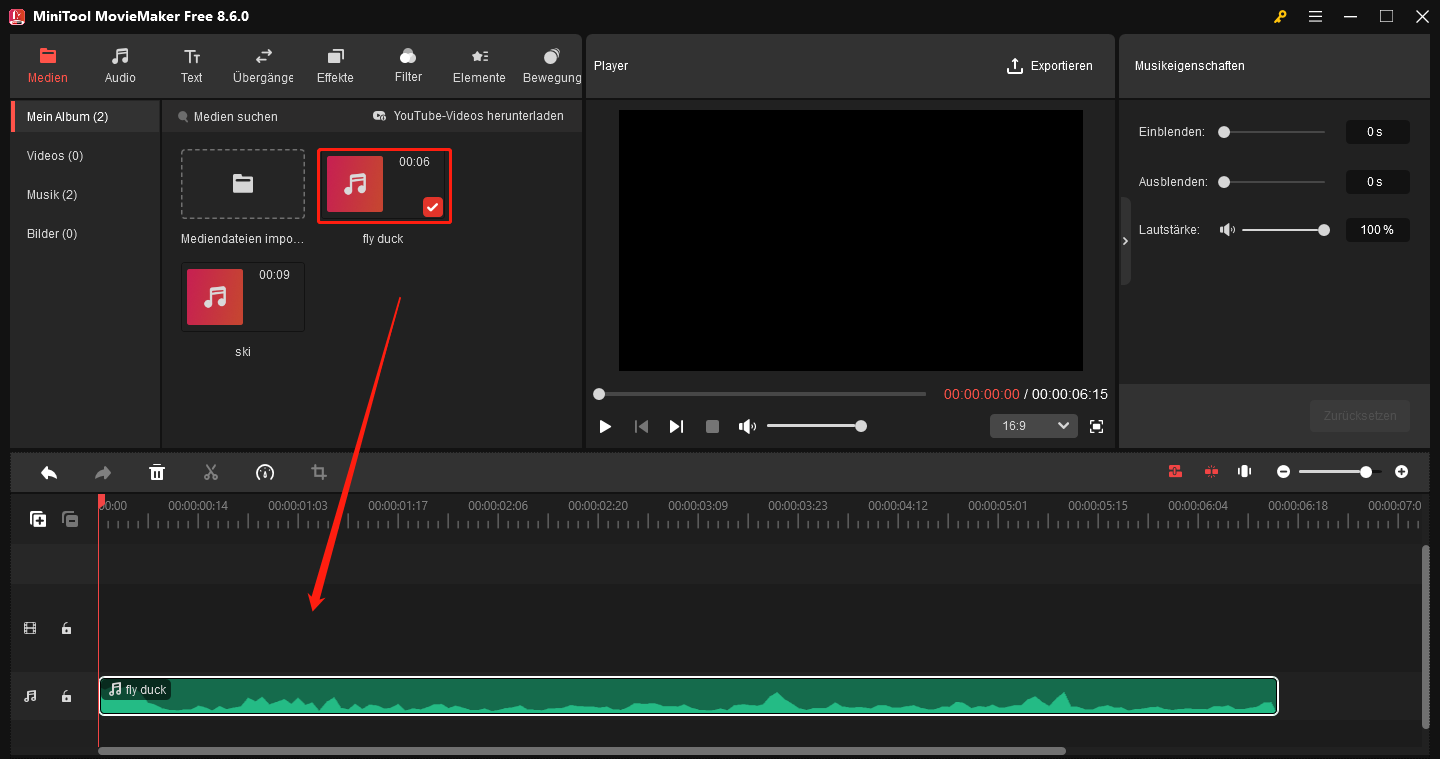Image resolution: width=1440 pixels, height=759 pixels.
Task: Click the Zurücksetzen reset button
Action: [x=1360, y=416]
